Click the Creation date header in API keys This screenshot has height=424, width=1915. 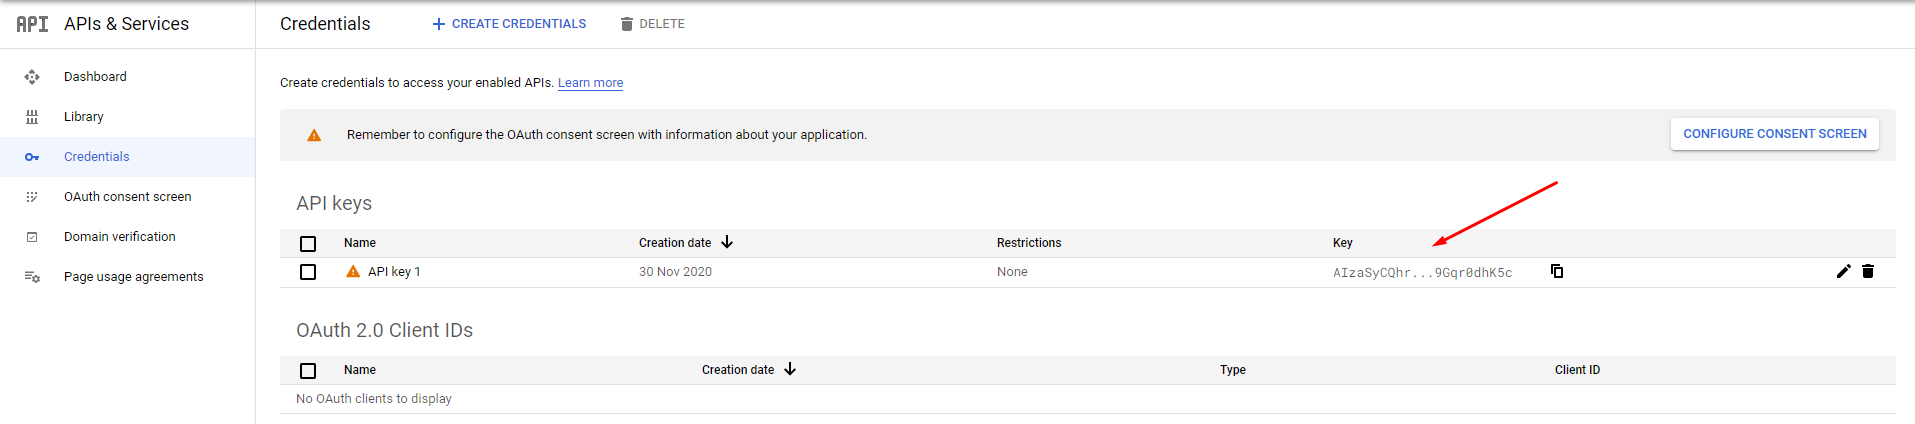click(675, 243)
